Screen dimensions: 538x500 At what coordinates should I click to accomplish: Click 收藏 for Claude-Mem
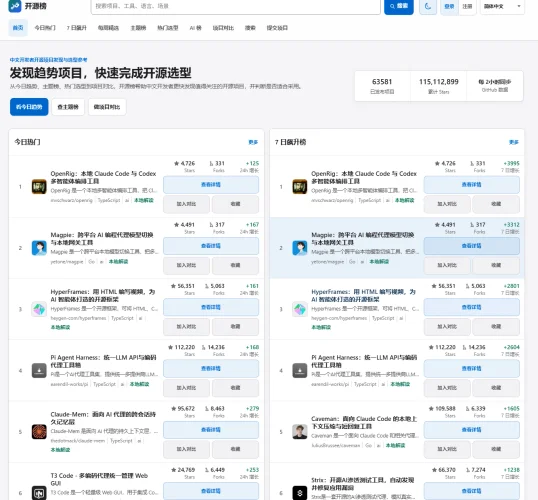click(235, 449)
